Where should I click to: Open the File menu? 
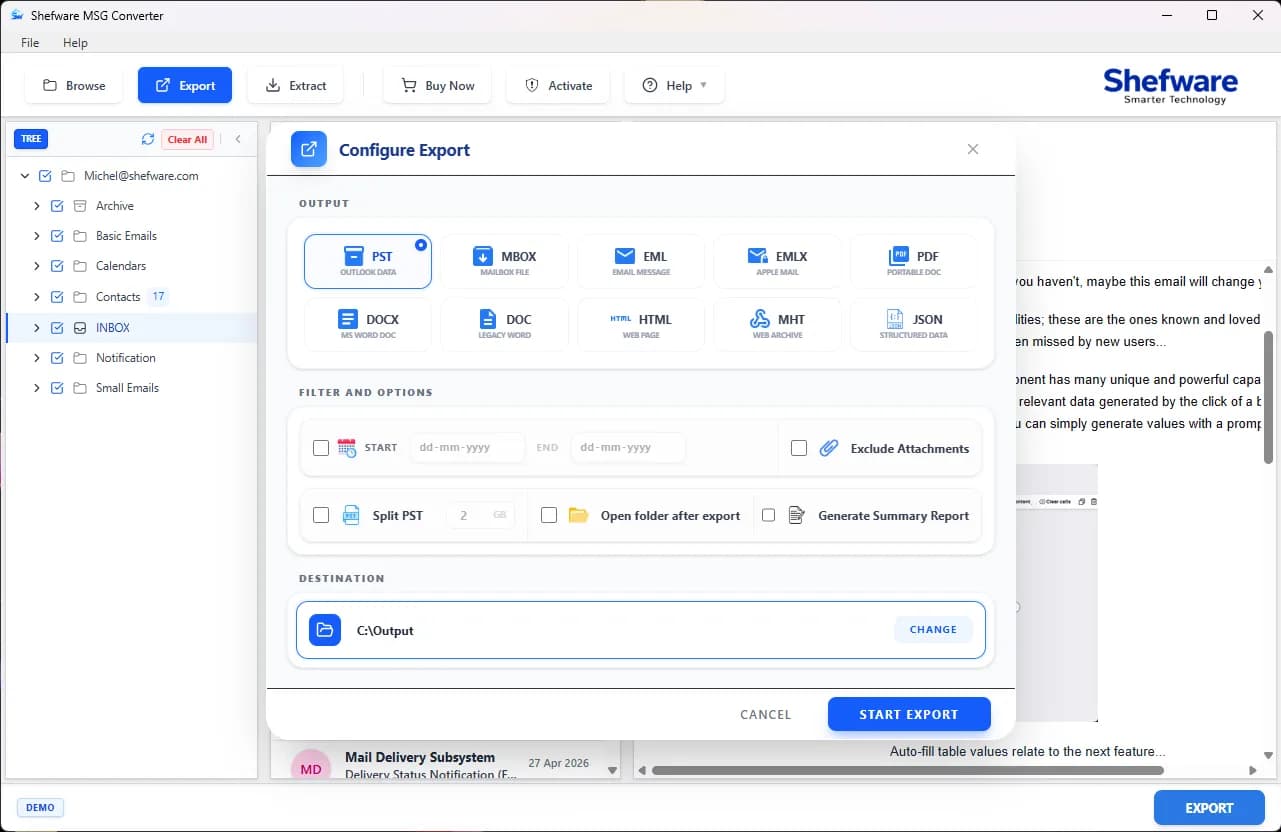(x=30, y=43)
